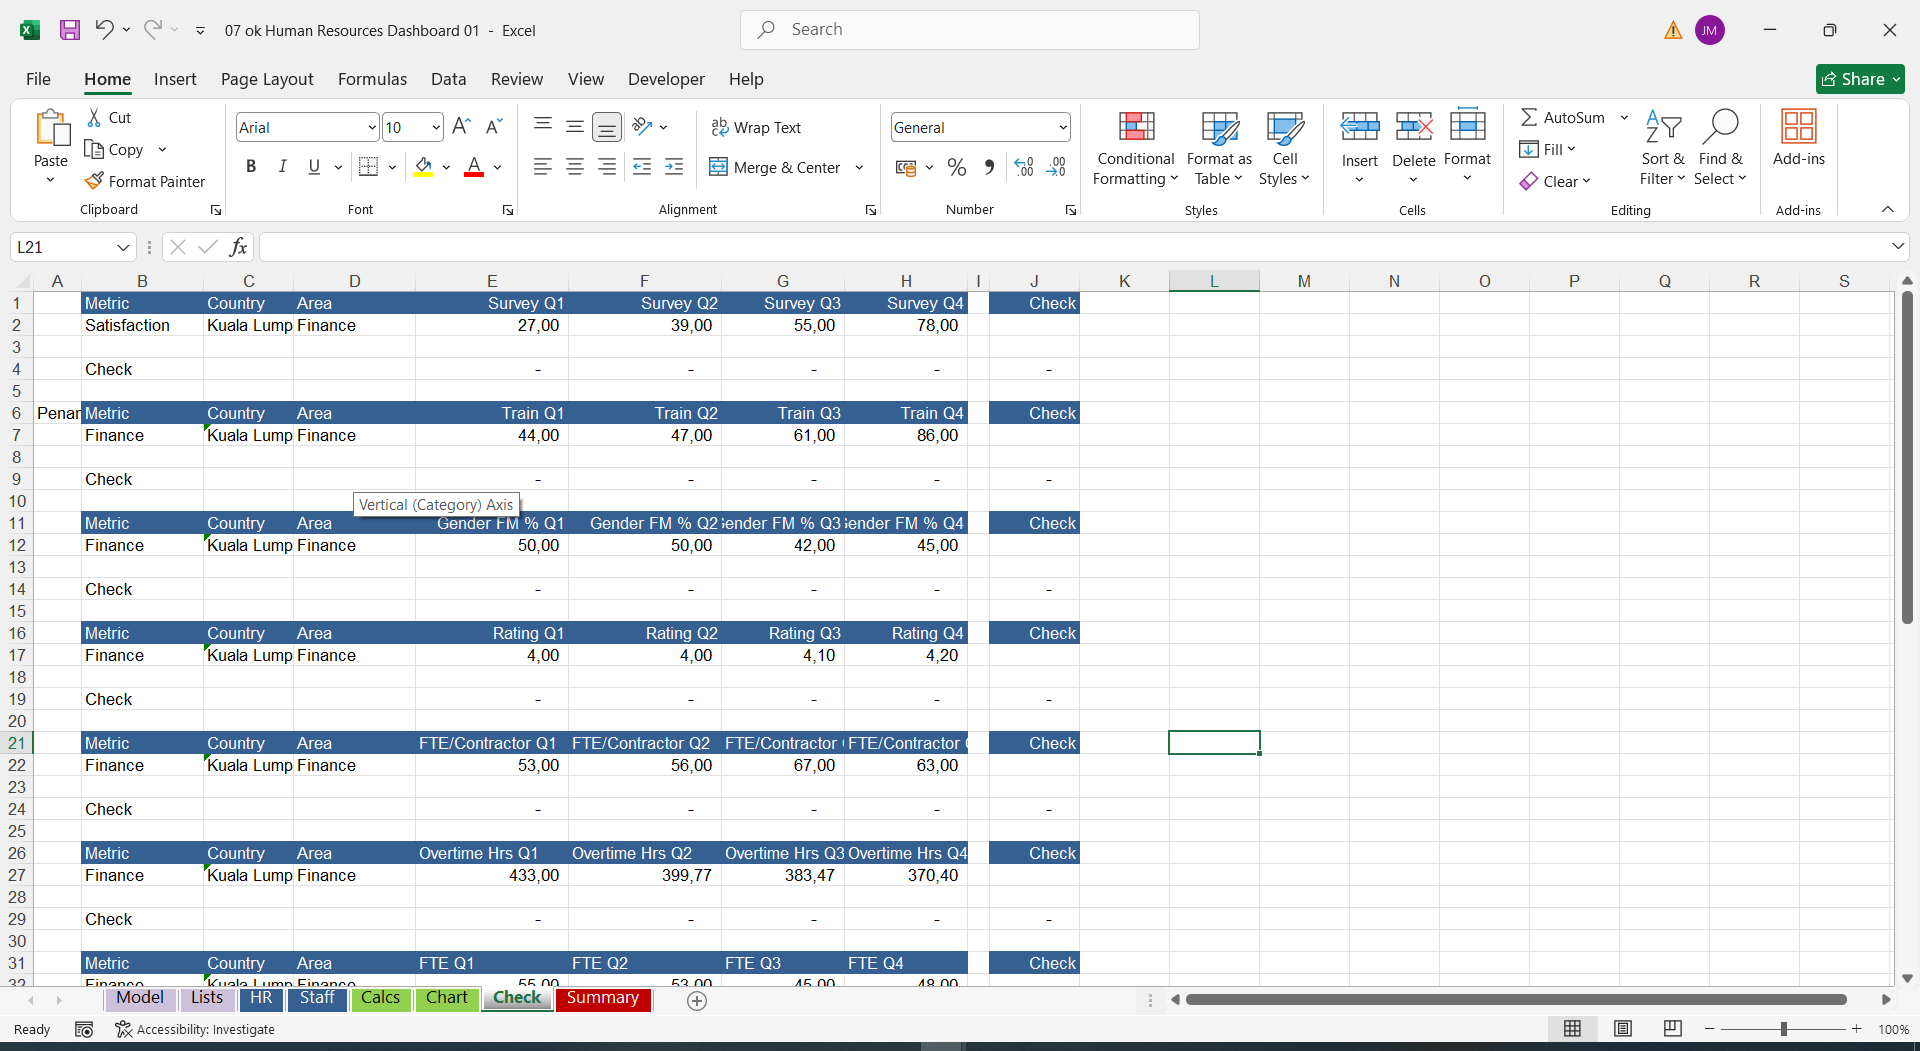Increase the cell indent
This screenshot has width=1920, height=1051.
[x=674, y=167]
